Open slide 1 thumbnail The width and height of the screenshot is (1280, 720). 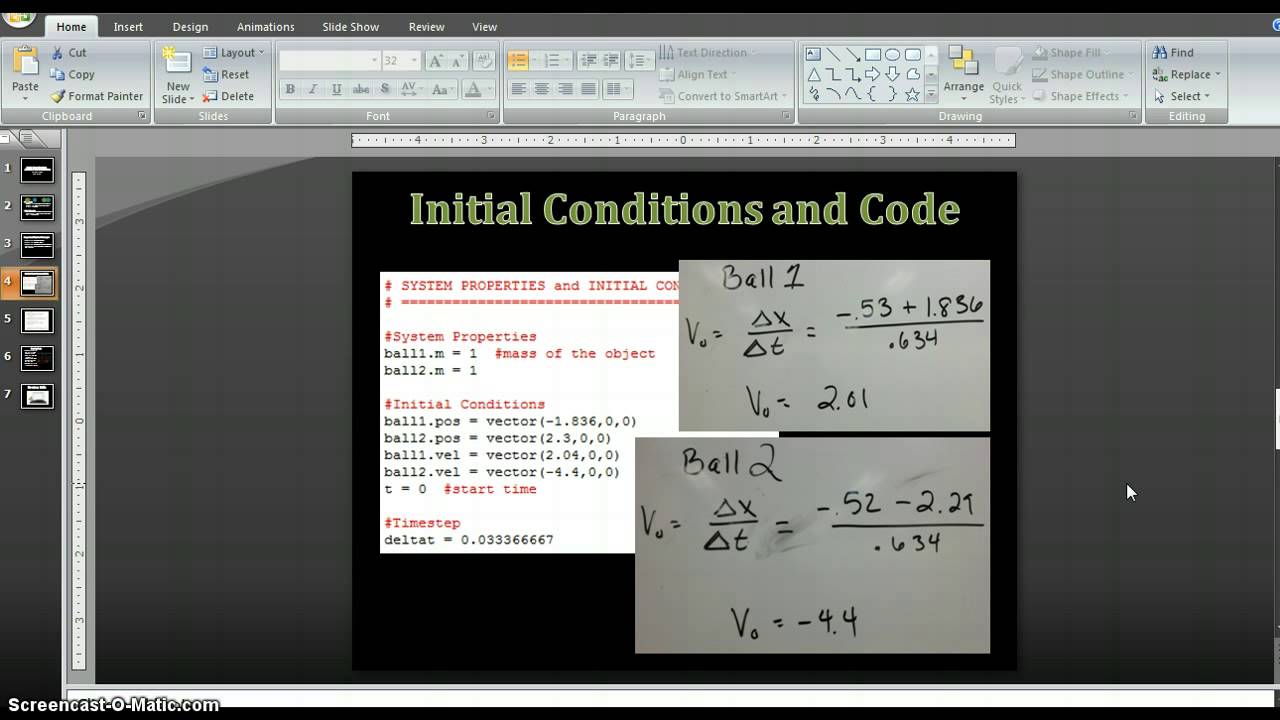point(37,169)
